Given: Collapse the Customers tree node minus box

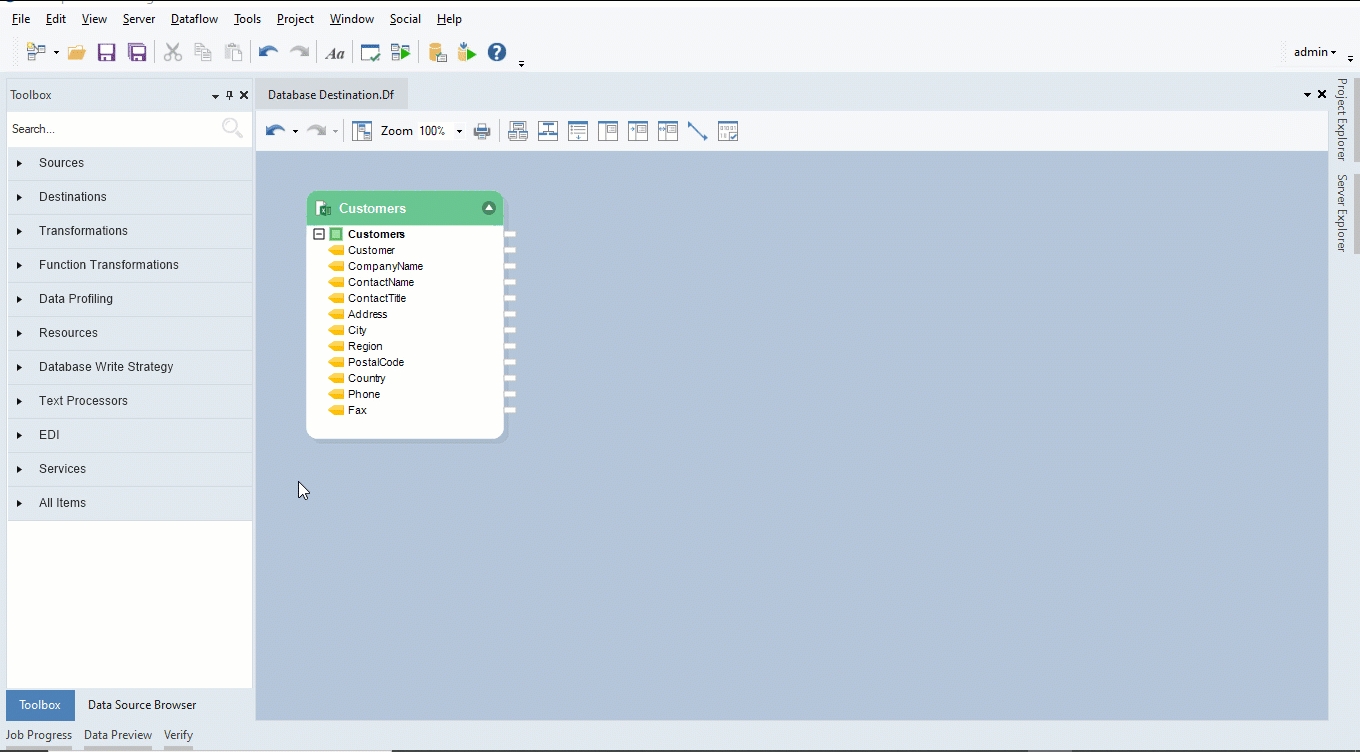Looking at the screenshot, I should point(319,234).
